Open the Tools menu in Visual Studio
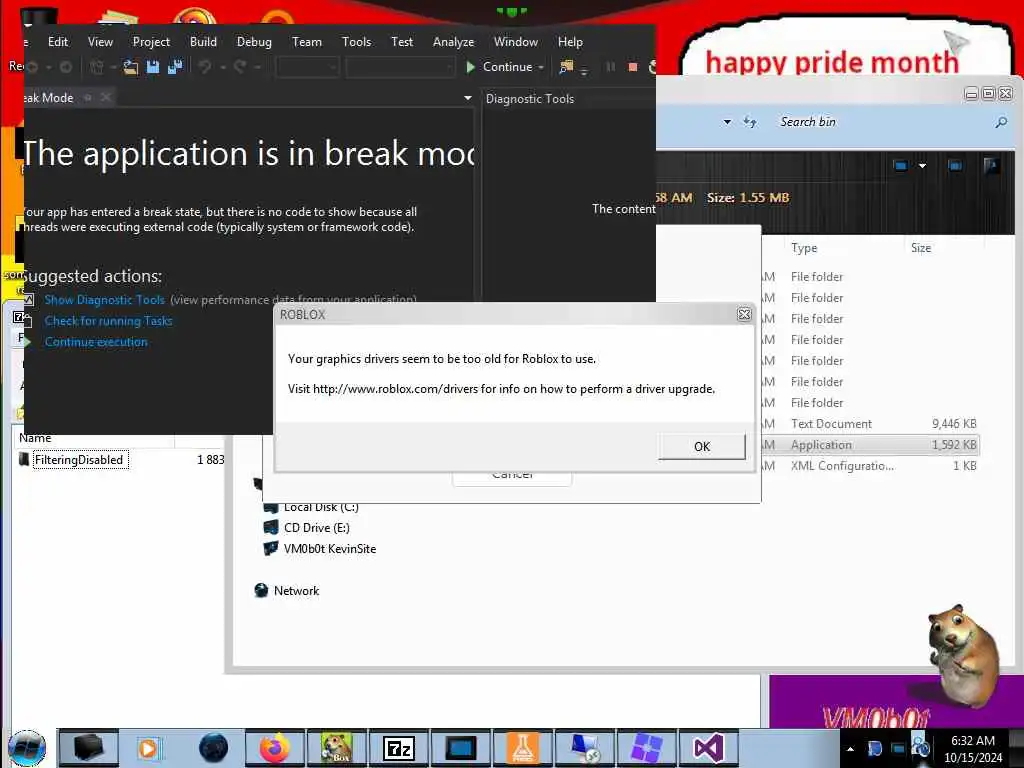This screenshot has width=1024, height=768. tap(356, 42)
